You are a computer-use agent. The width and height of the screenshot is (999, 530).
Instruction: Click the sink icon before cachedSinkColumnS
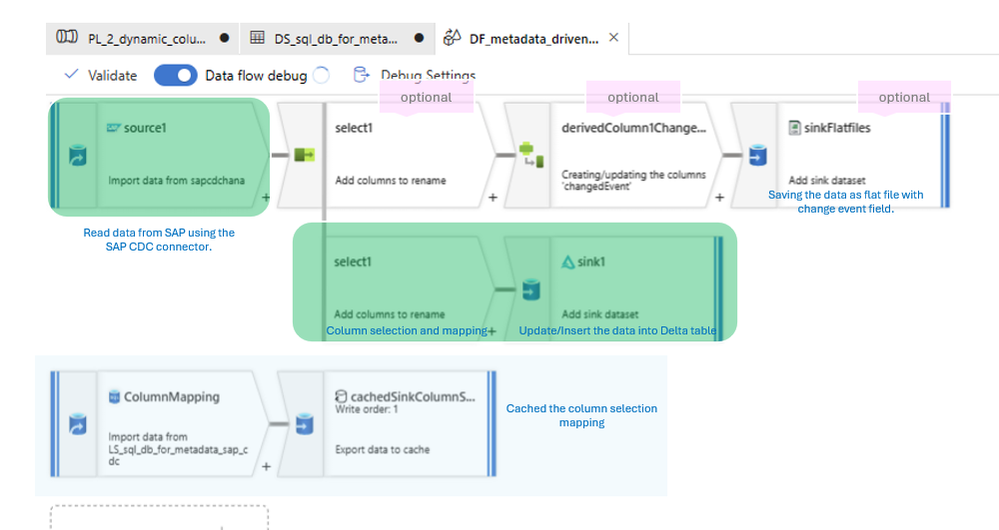(305, 424)
